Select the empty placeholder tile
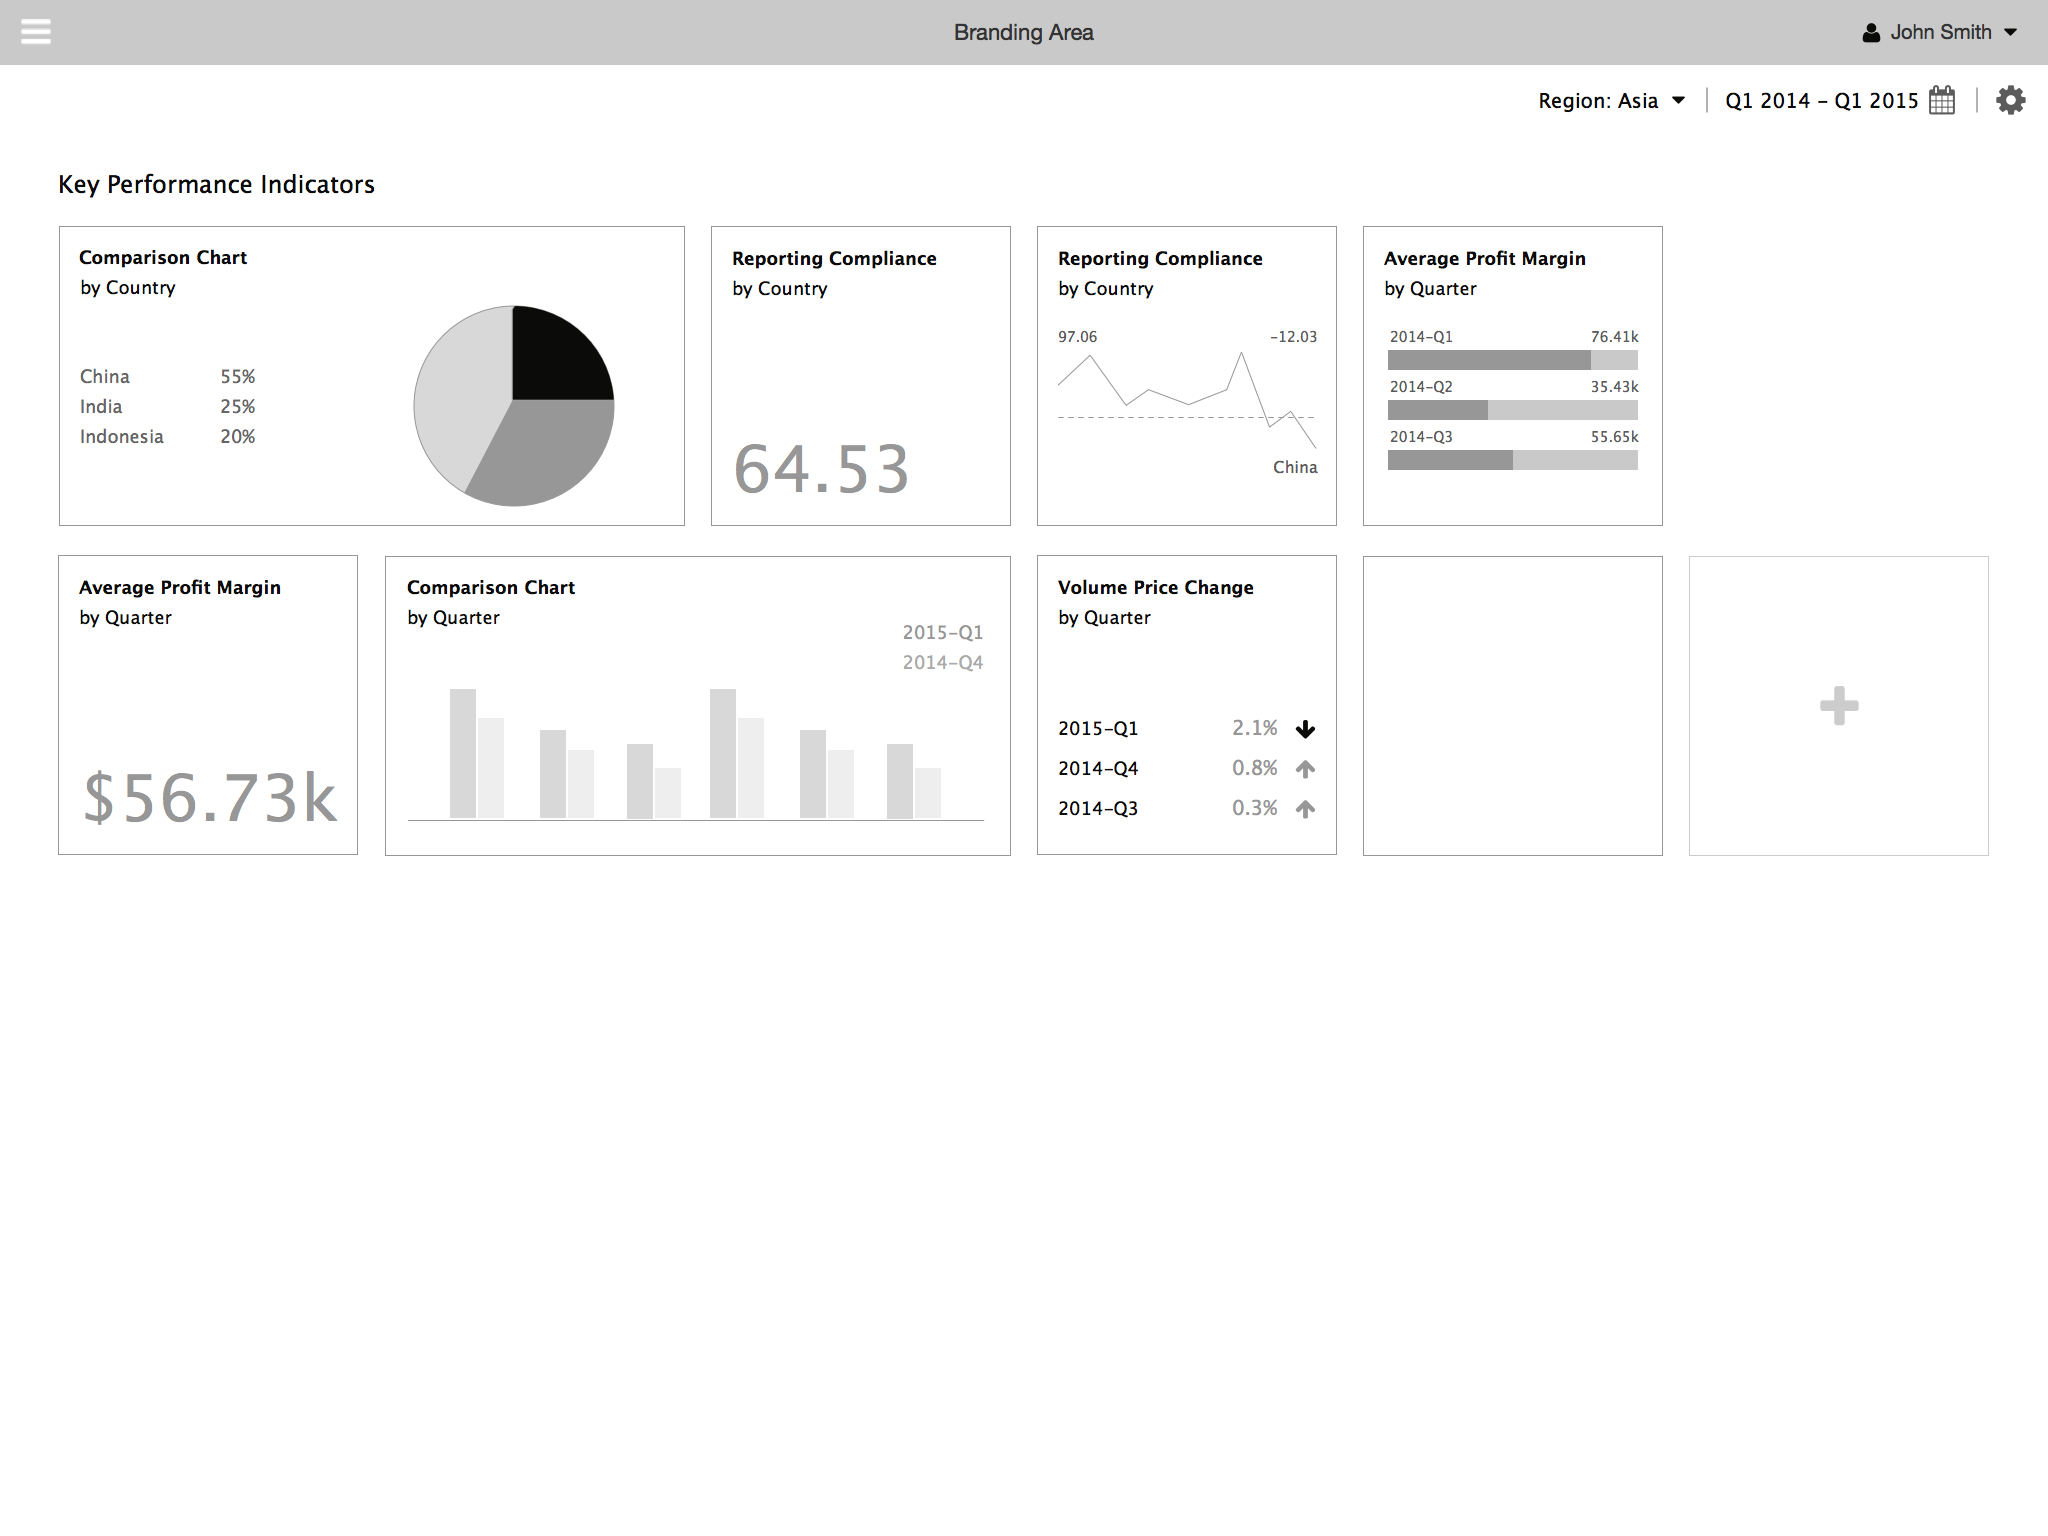 1512,706
